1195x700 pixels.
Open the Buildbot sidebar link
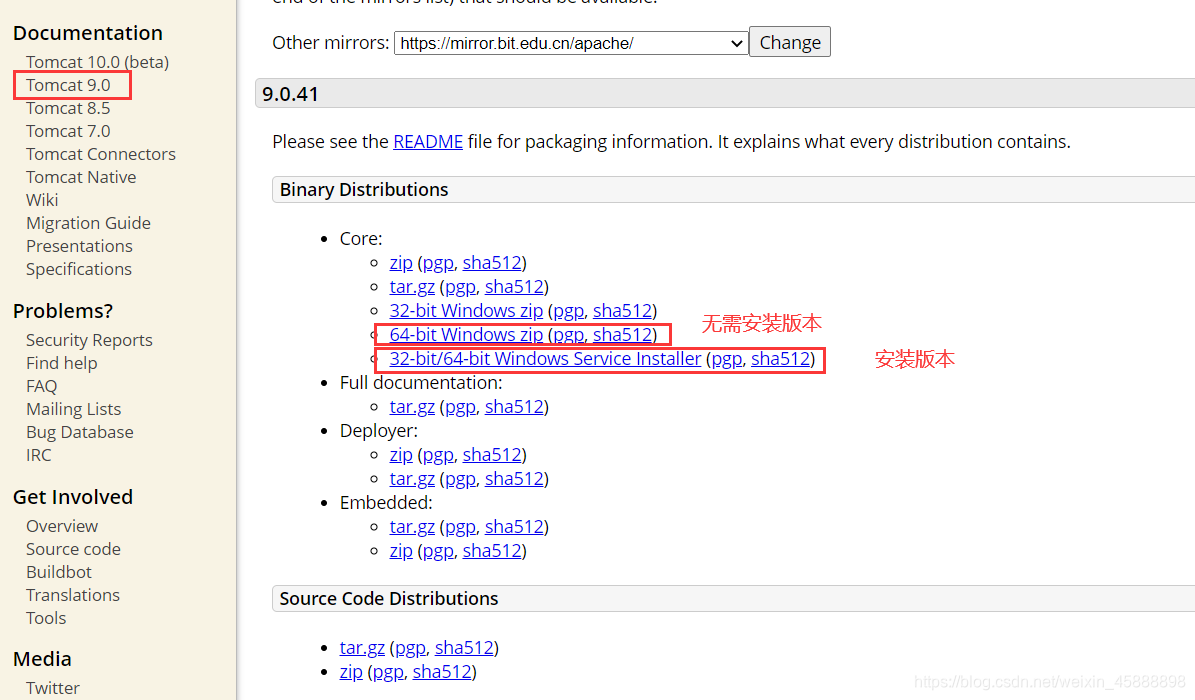point(59,572)
